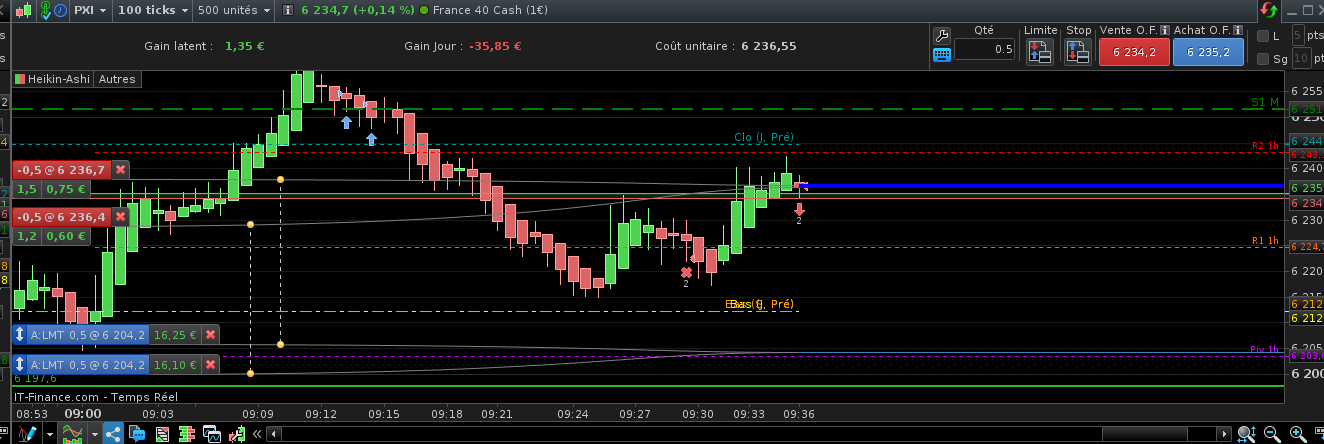The width and height of the screenshot is (1324, 444).
Task: Cancel the A:LMT order showing 16,25 €
Action: 211,336
